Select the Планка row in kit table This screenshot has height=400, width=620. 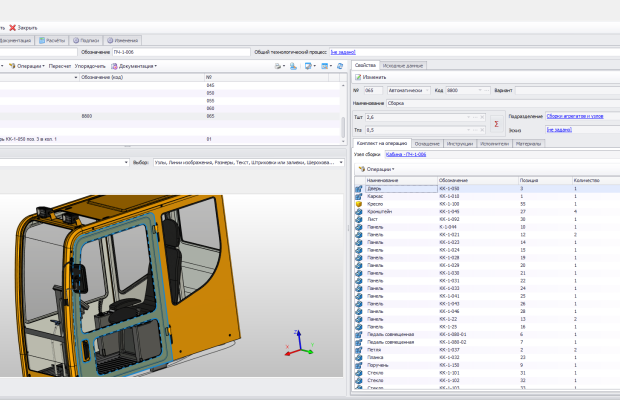click(x=487, y=357)
